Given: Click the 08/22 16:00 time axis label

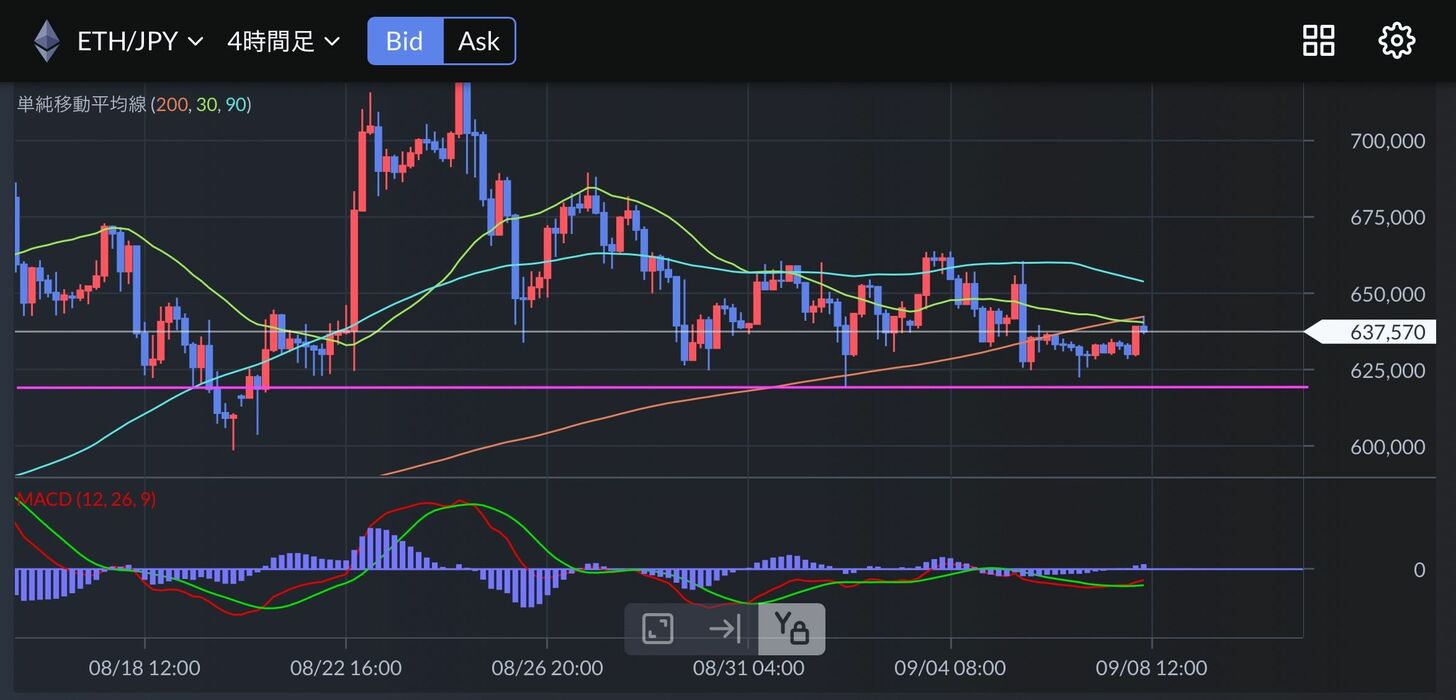Looking at the screenshot, I should (x=346, y=667).
